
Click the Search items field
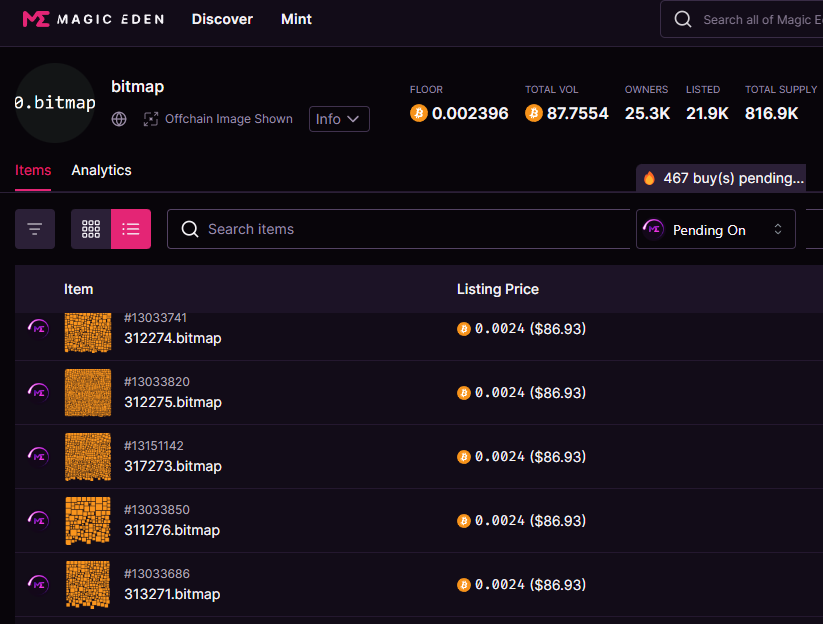(398, 229)
